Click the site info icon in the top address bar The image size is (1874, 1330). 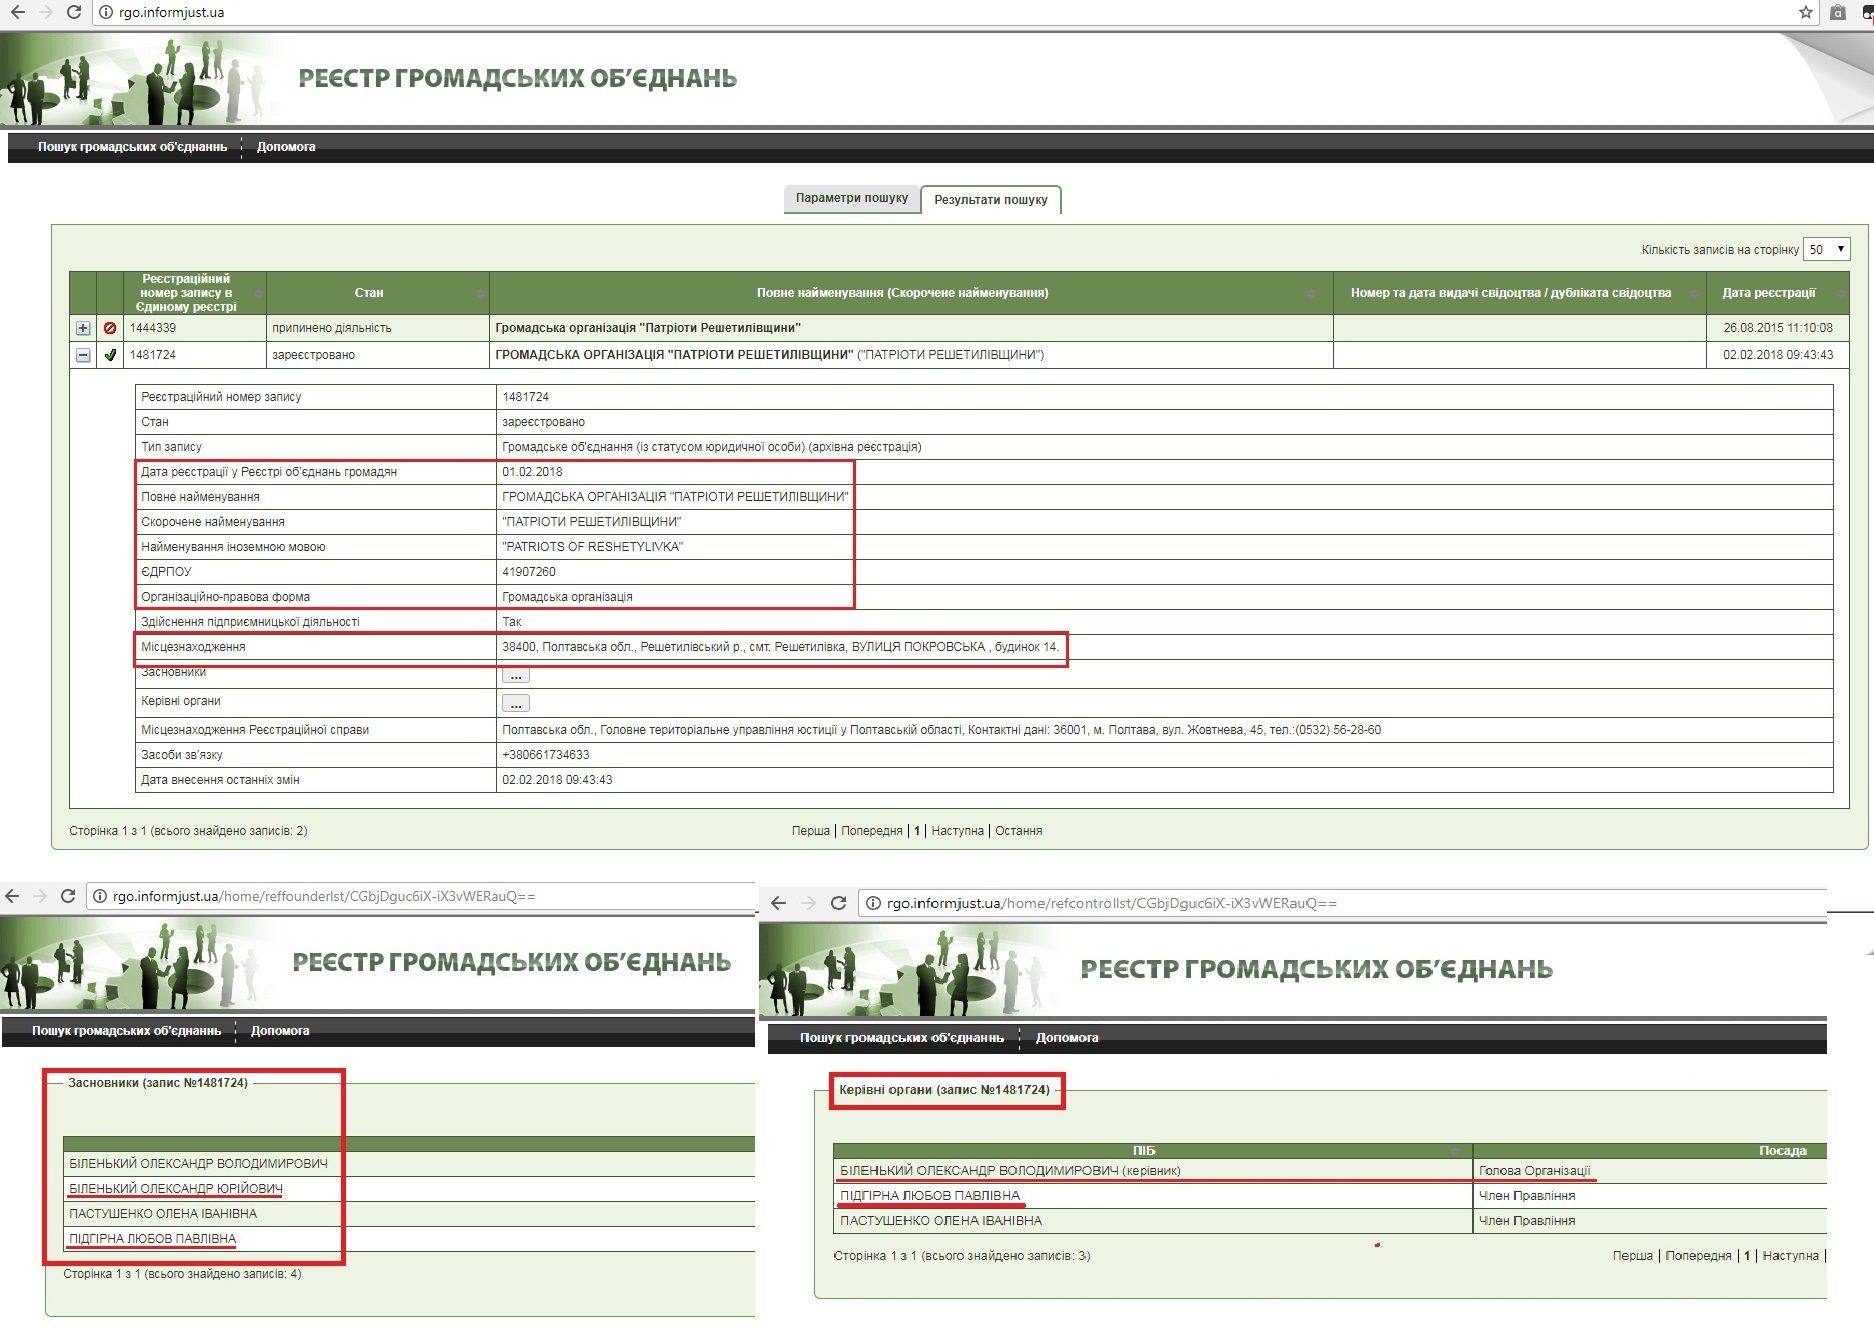tap(106, 13)
